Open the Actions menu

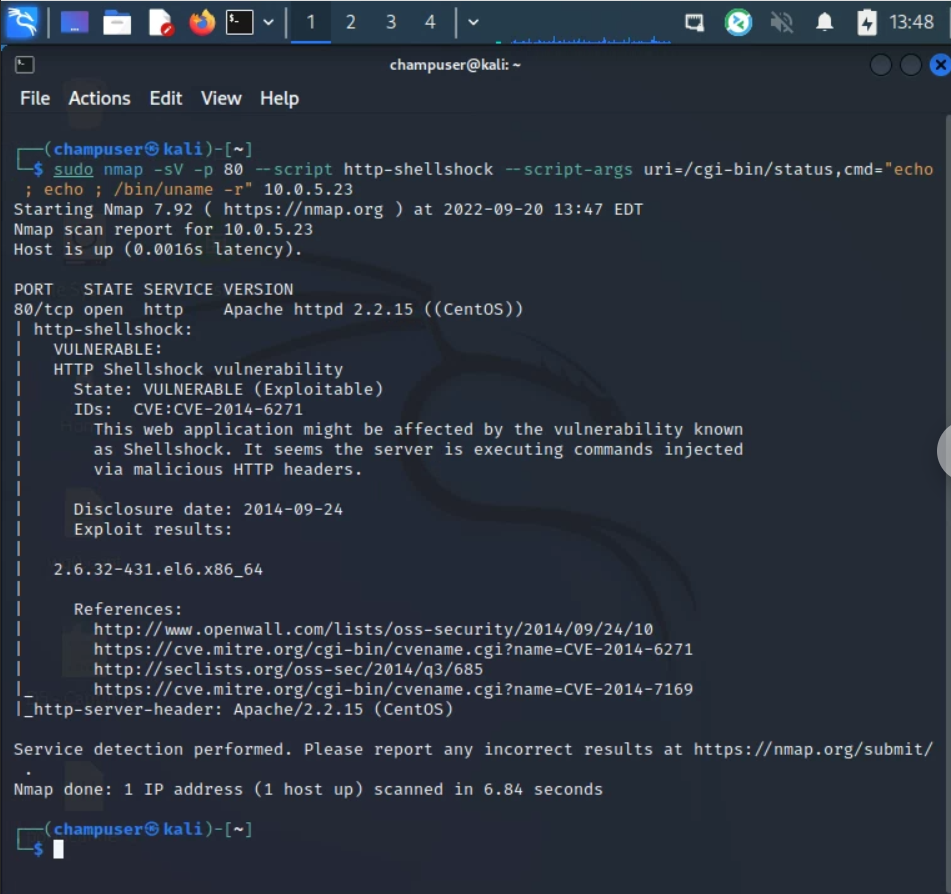99,98
